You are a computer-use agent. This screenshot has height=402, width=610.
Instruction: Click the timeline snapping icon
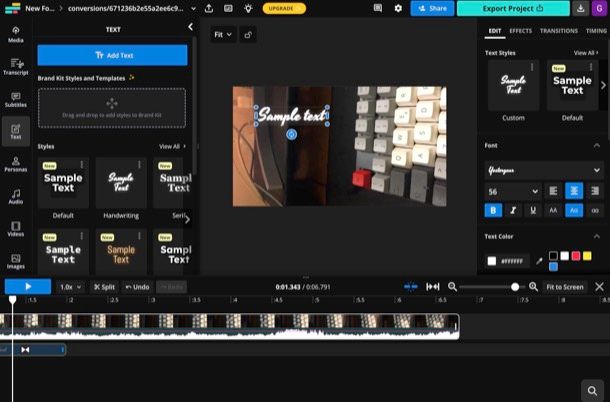click(410, 287)
